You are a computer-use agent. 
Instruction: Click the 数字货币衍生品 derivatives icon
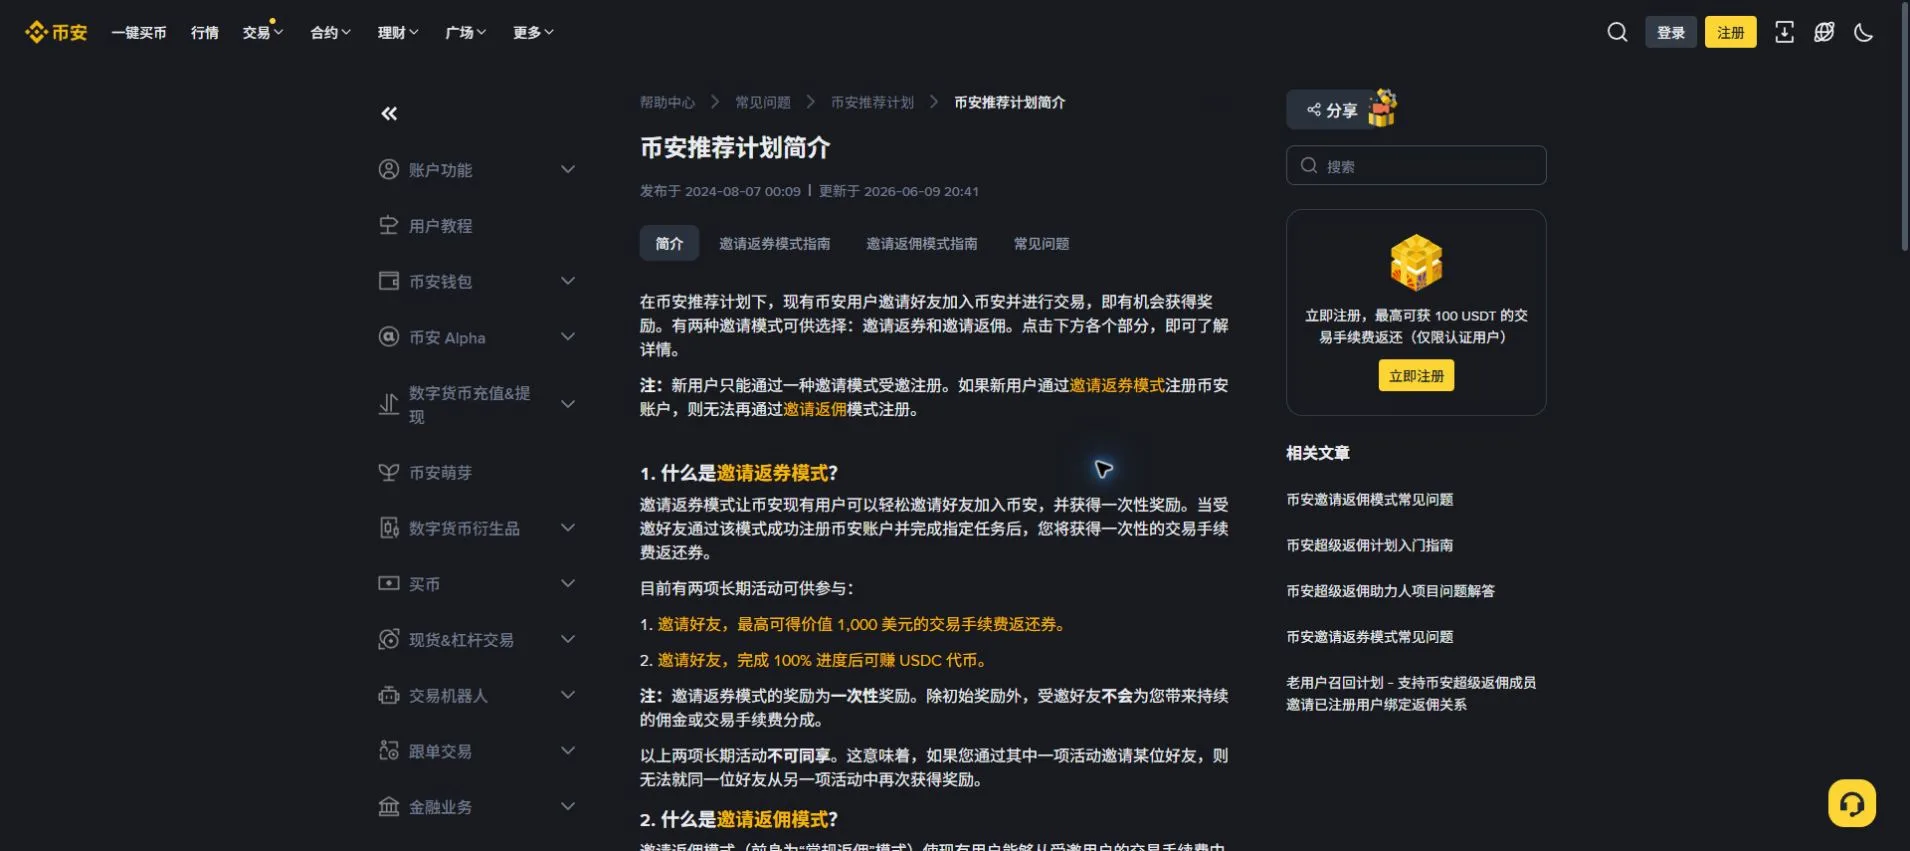[x=389, y=528]
